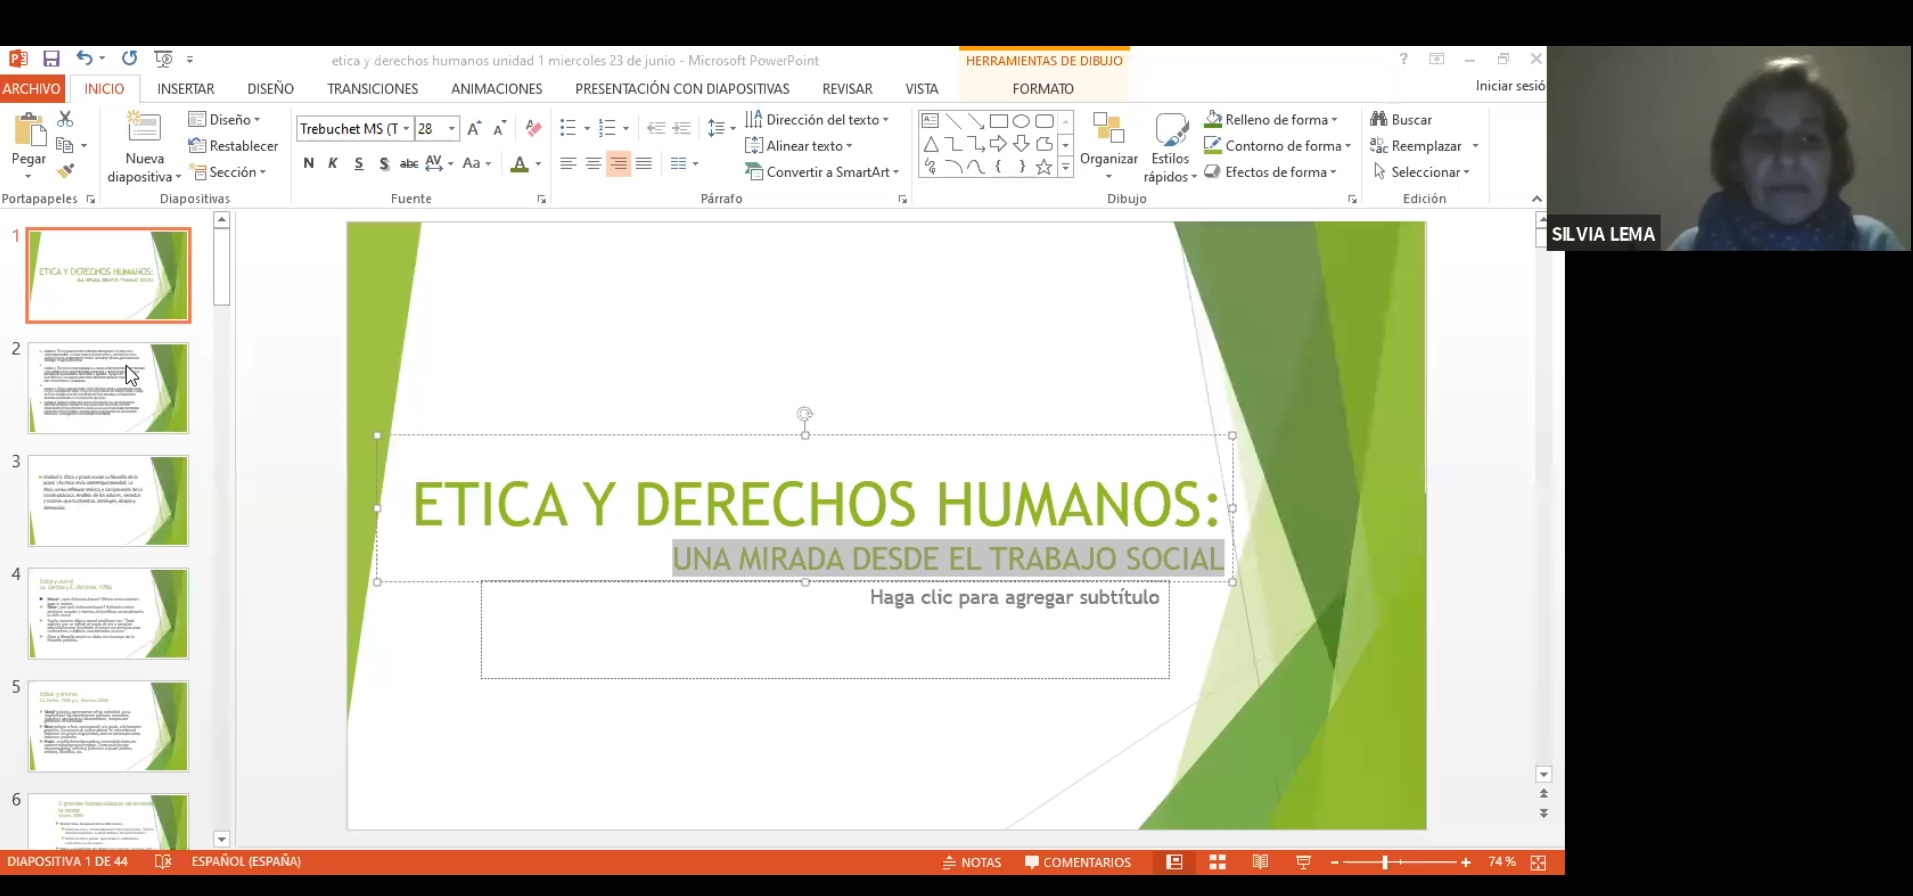
Task: Switch to slide sorter view in status bar
Action: [x=1217, y=862]
